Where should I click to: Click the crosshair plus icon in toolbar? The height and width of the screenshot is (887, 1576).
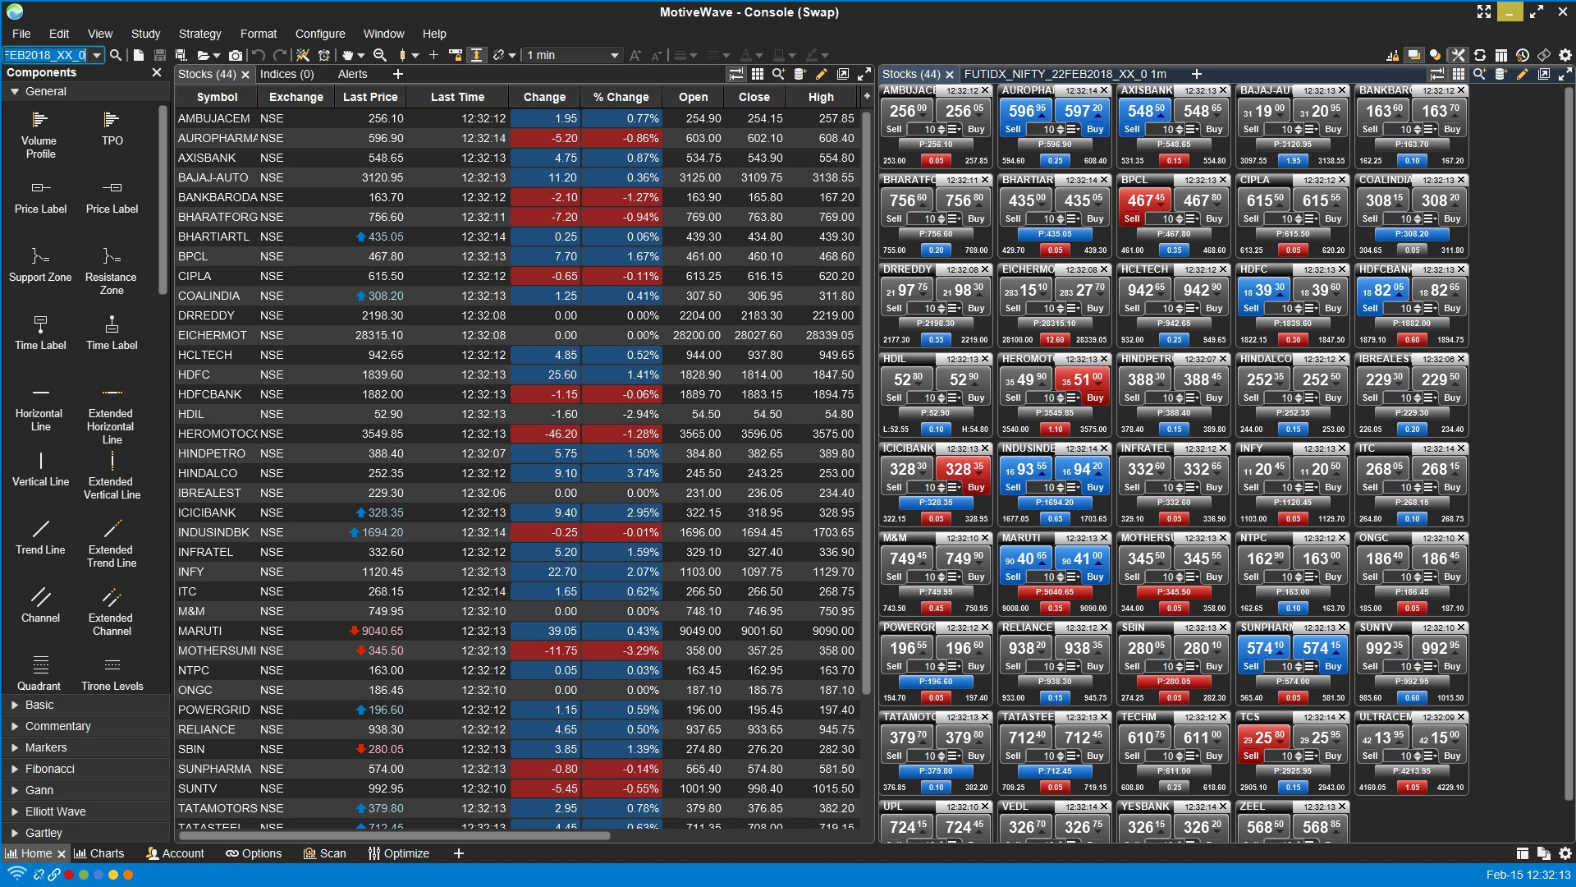pyautogui.click(x=433, y=55)
